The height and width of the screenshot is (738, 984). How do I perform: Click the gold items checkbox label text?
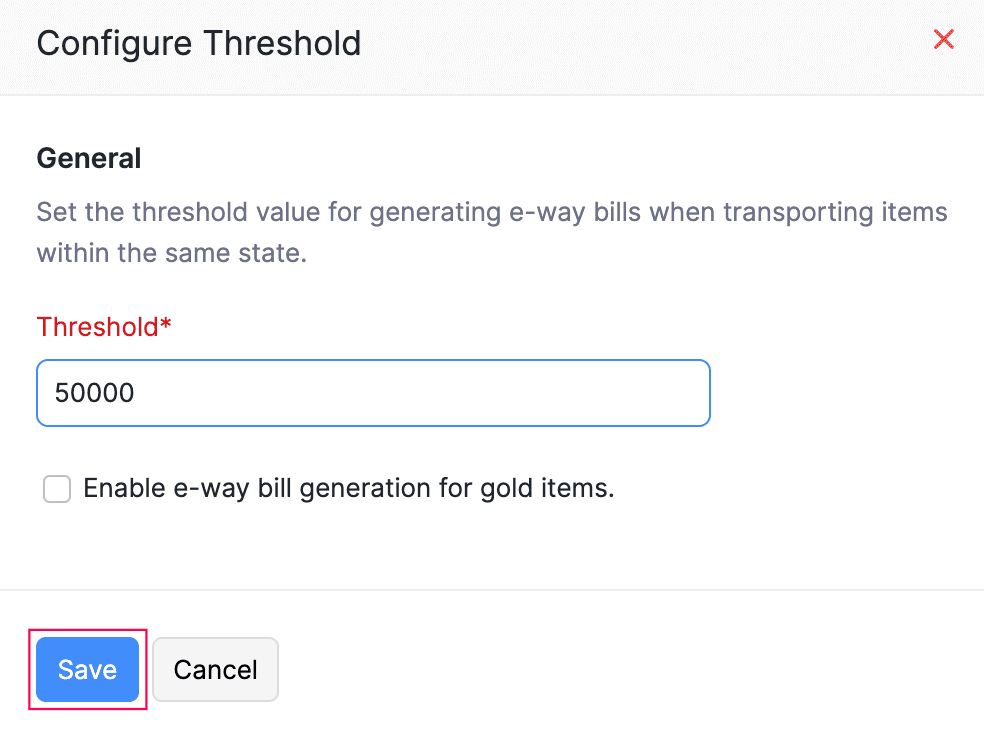(x=348, y=488)
